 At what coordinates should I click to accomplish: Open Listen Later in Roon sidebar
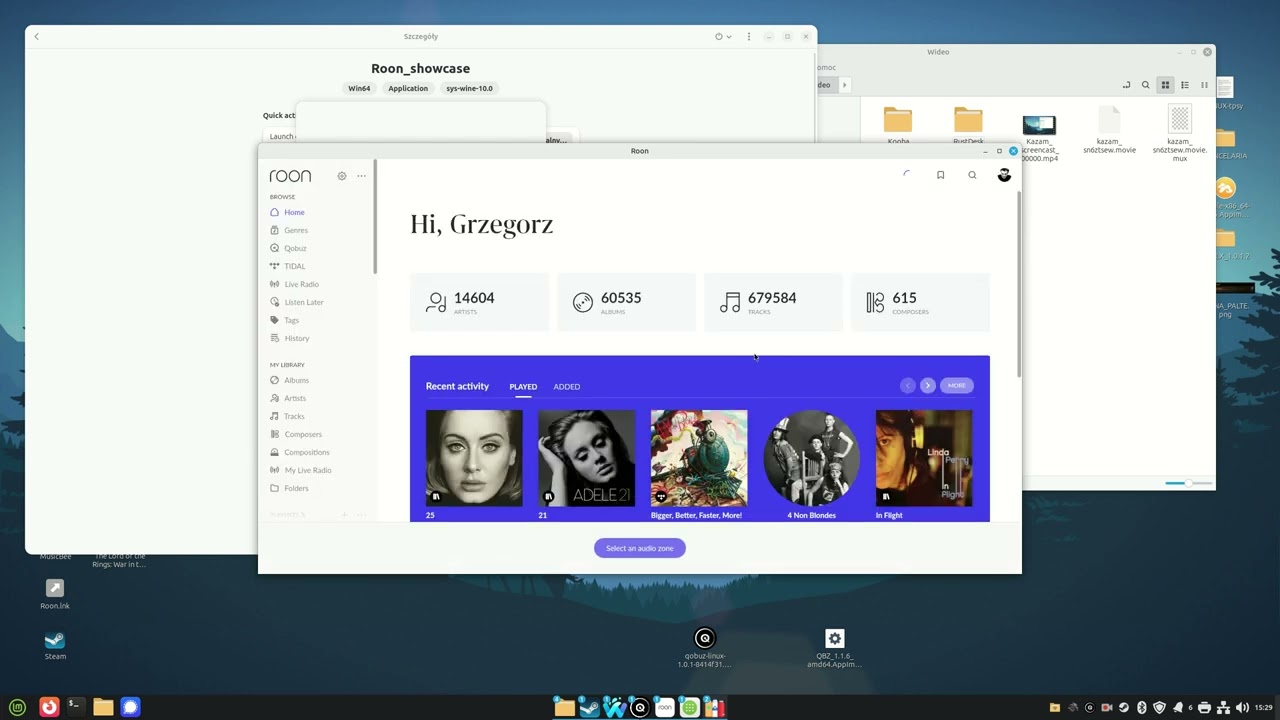click(x=303, y=302)
